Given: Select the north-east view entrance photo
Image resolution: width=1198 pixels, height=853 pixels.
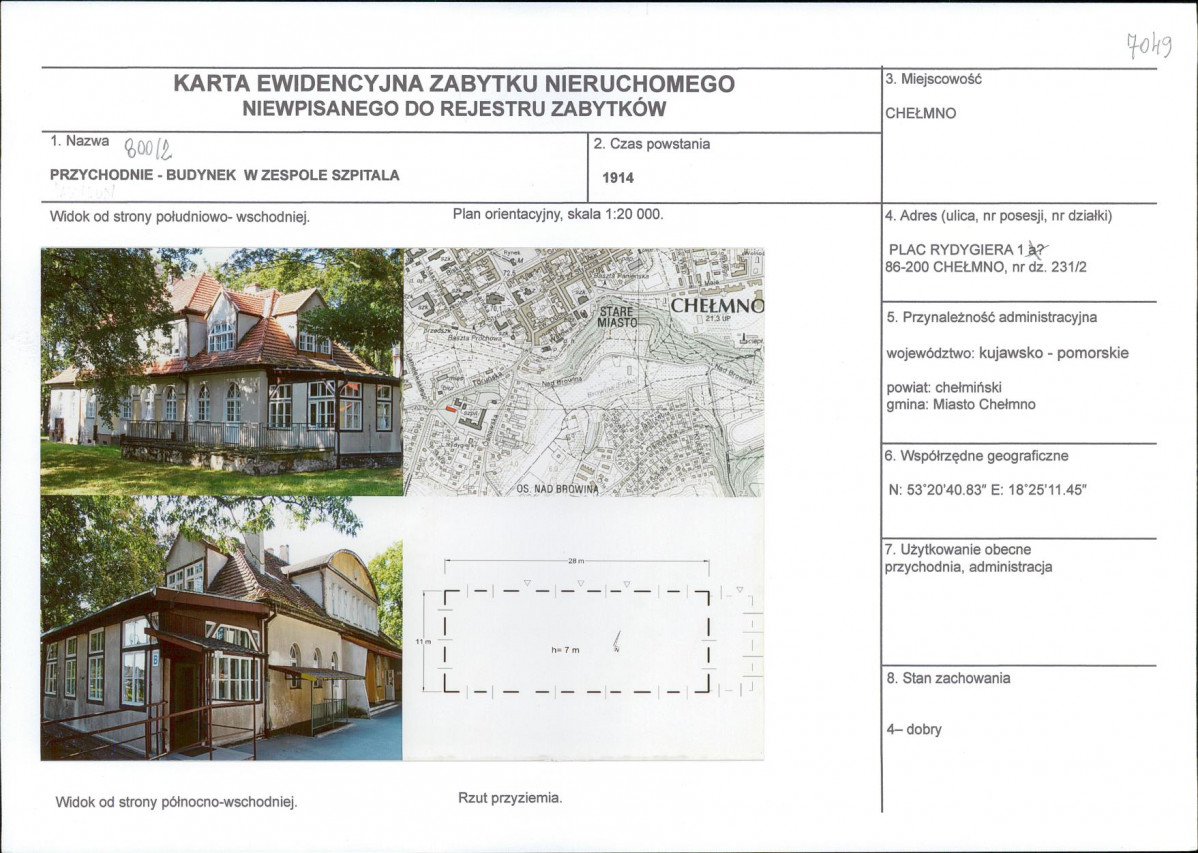Looking at the screenshot, I should click(x=221, y=628).
